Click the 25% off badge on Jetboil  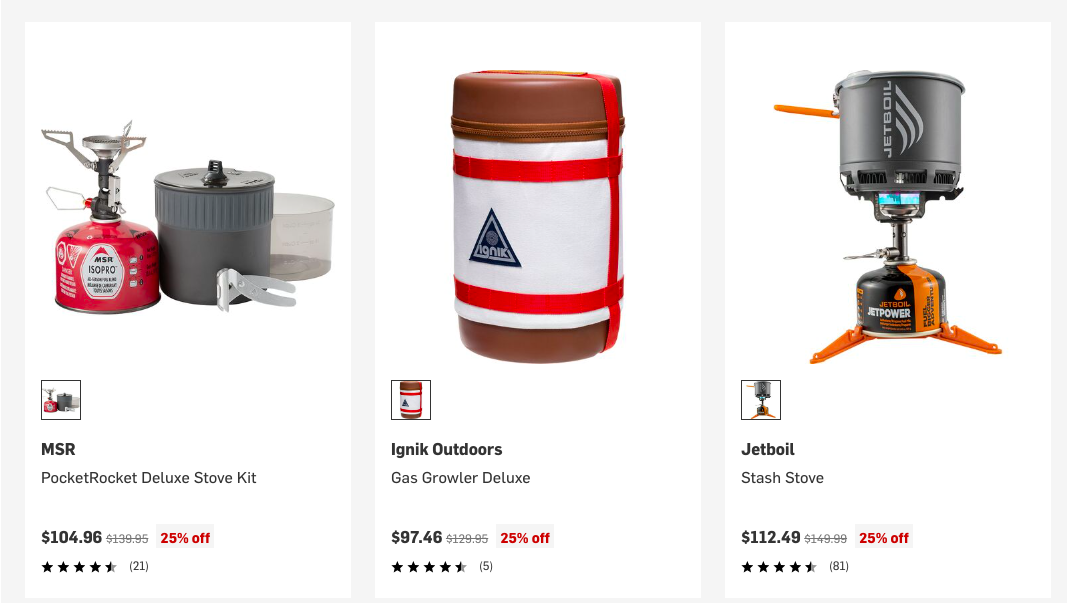click(x=883, y=538)
